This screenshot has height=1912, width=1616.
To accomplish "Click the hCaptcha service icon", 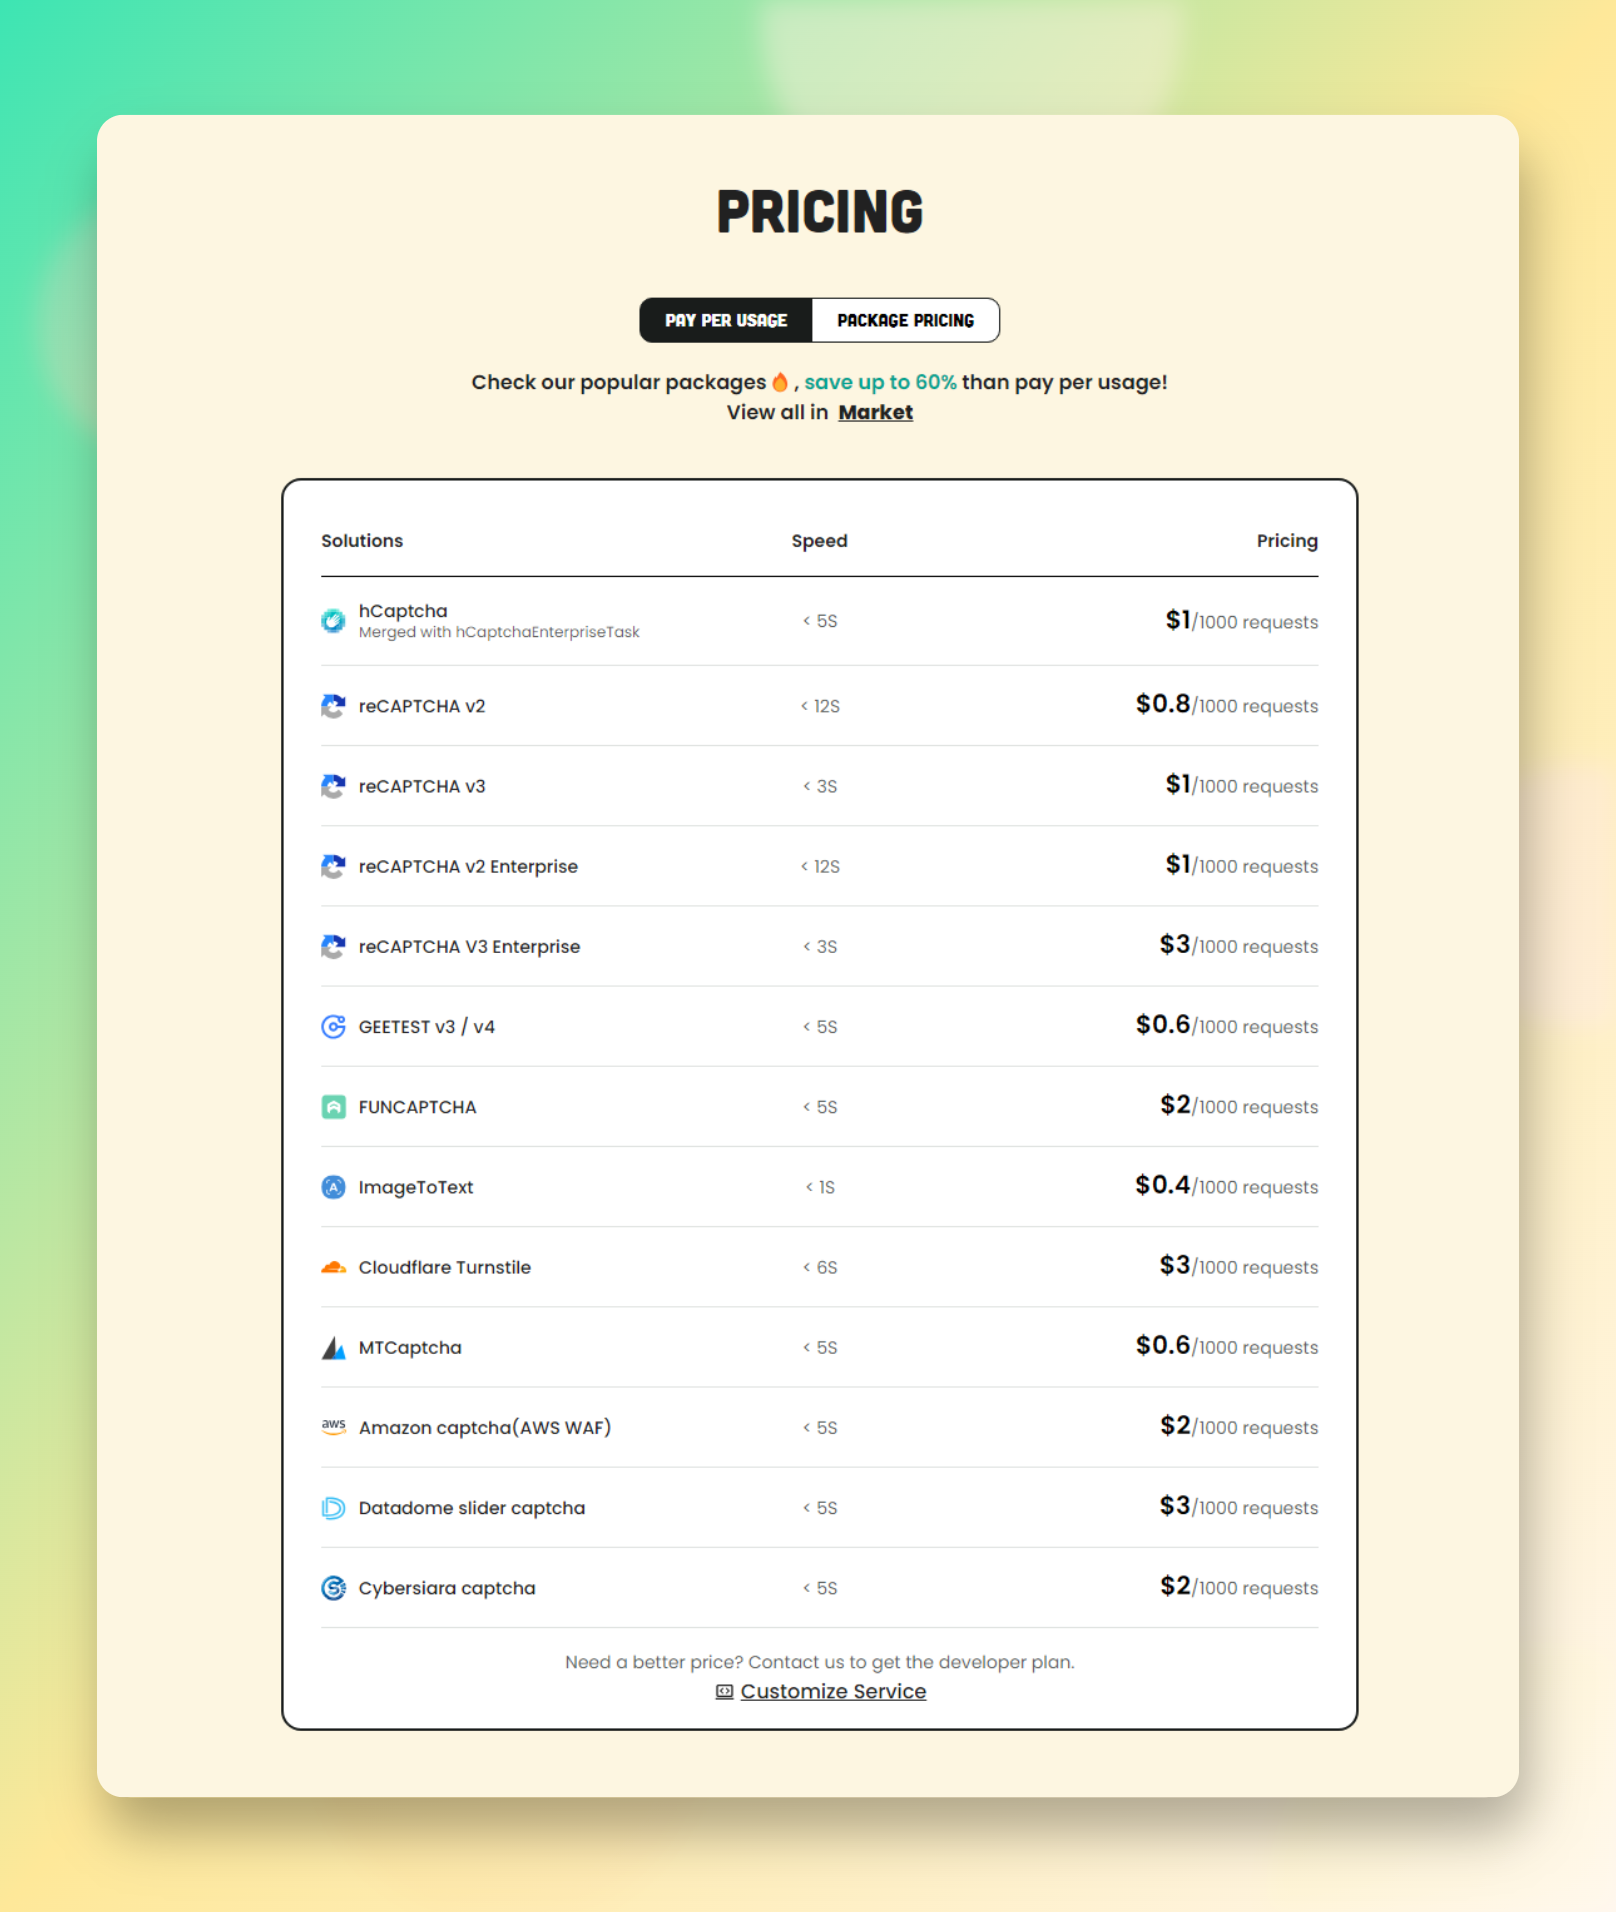I will click(x=333, y=620).
